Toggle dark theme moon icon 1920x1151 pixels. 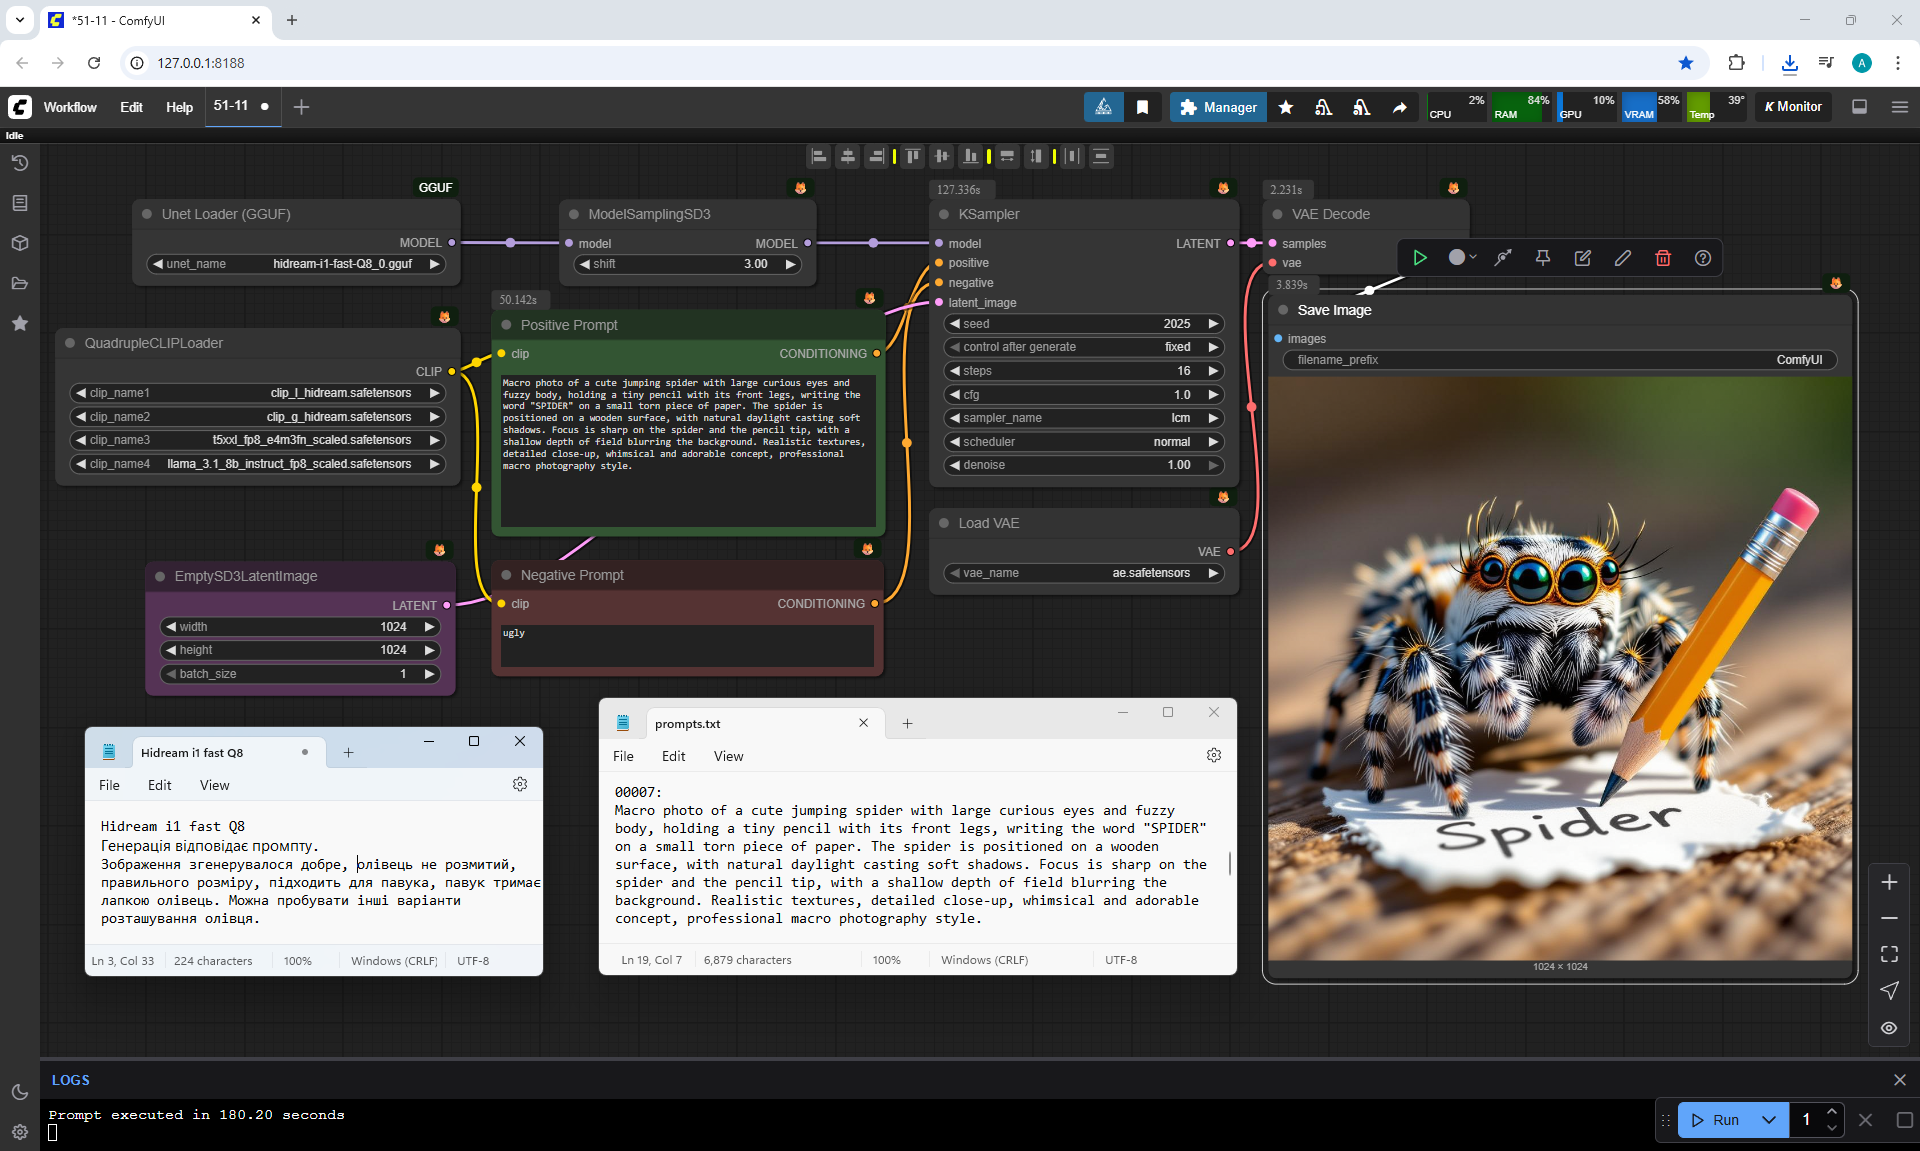pos(19,1092)
